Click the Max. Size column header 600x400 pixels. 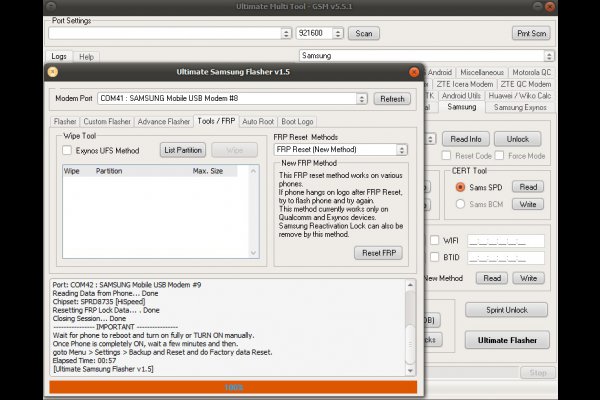[208, 171]
